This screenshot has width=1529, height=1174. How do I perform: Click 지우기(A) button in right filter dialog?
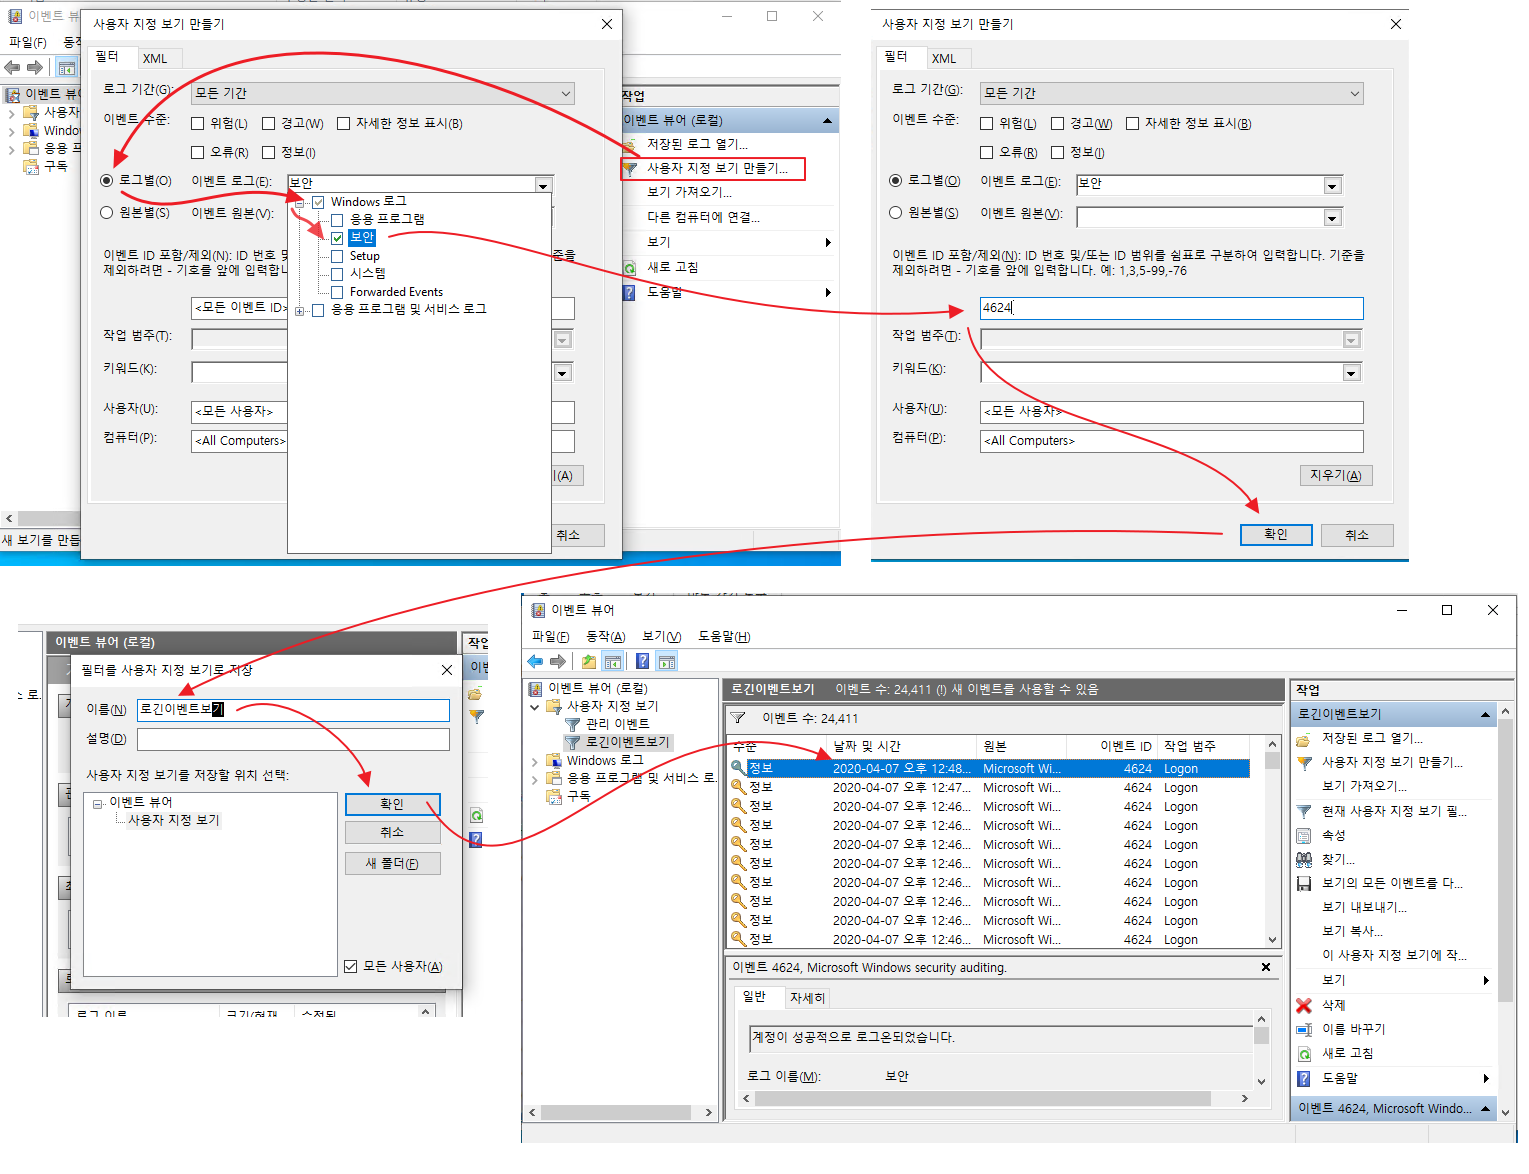[1335, 475]
